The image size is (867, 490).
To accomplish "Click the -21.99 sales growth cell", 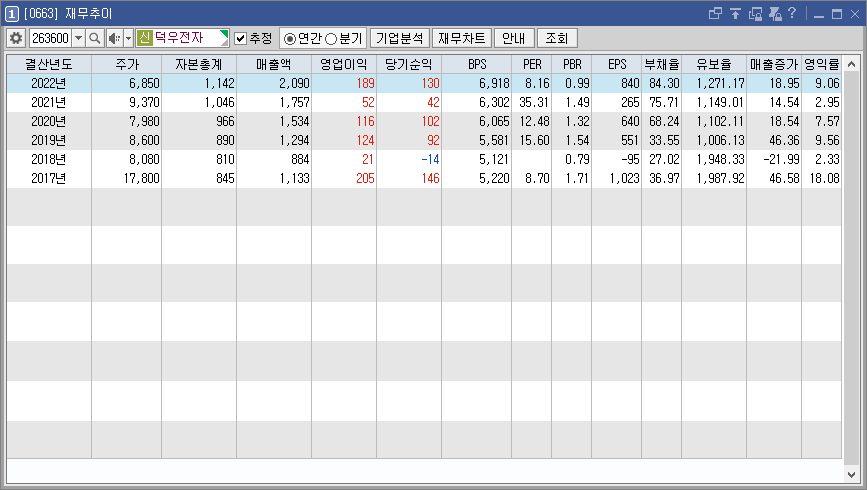I will click(774, 159).
